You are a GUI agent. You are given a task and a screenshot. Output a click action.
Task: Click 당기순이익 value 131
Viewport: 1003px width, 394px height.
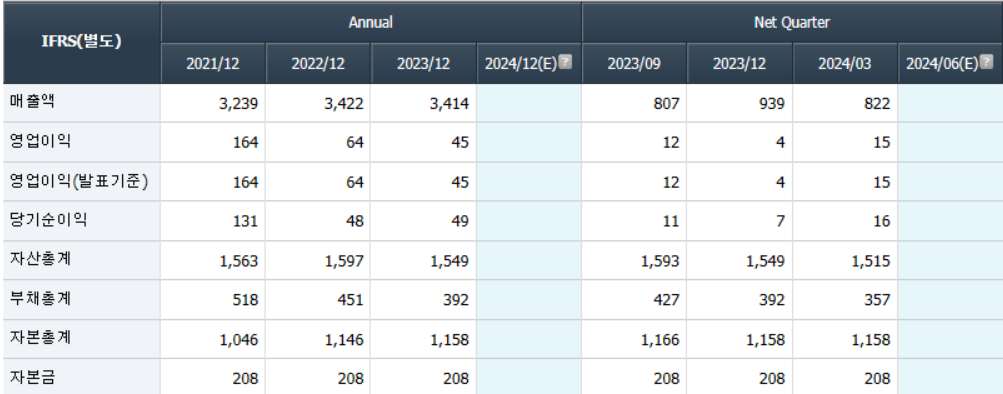(246, 221)
